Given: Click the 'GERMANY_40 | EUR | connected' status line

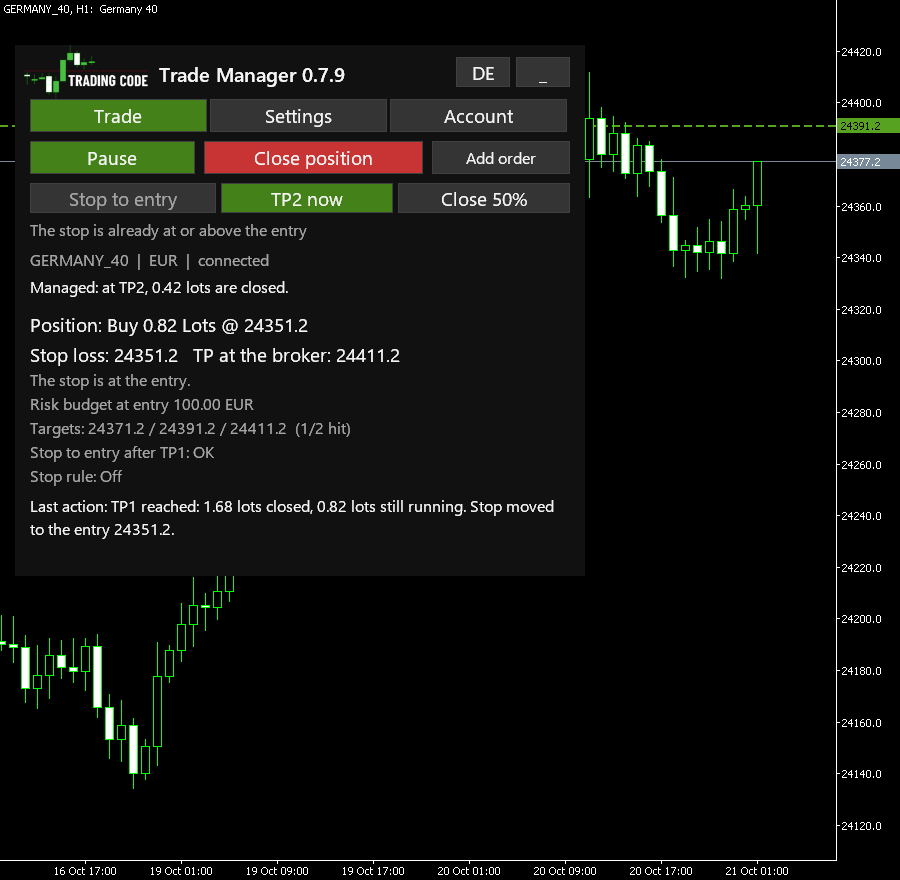Looking at the screenshot, I should click(x=149, y=261).
